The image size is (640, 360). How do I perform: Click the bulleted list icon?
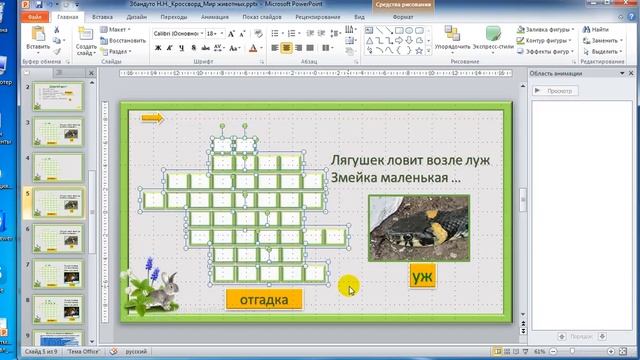coord(276,33)
